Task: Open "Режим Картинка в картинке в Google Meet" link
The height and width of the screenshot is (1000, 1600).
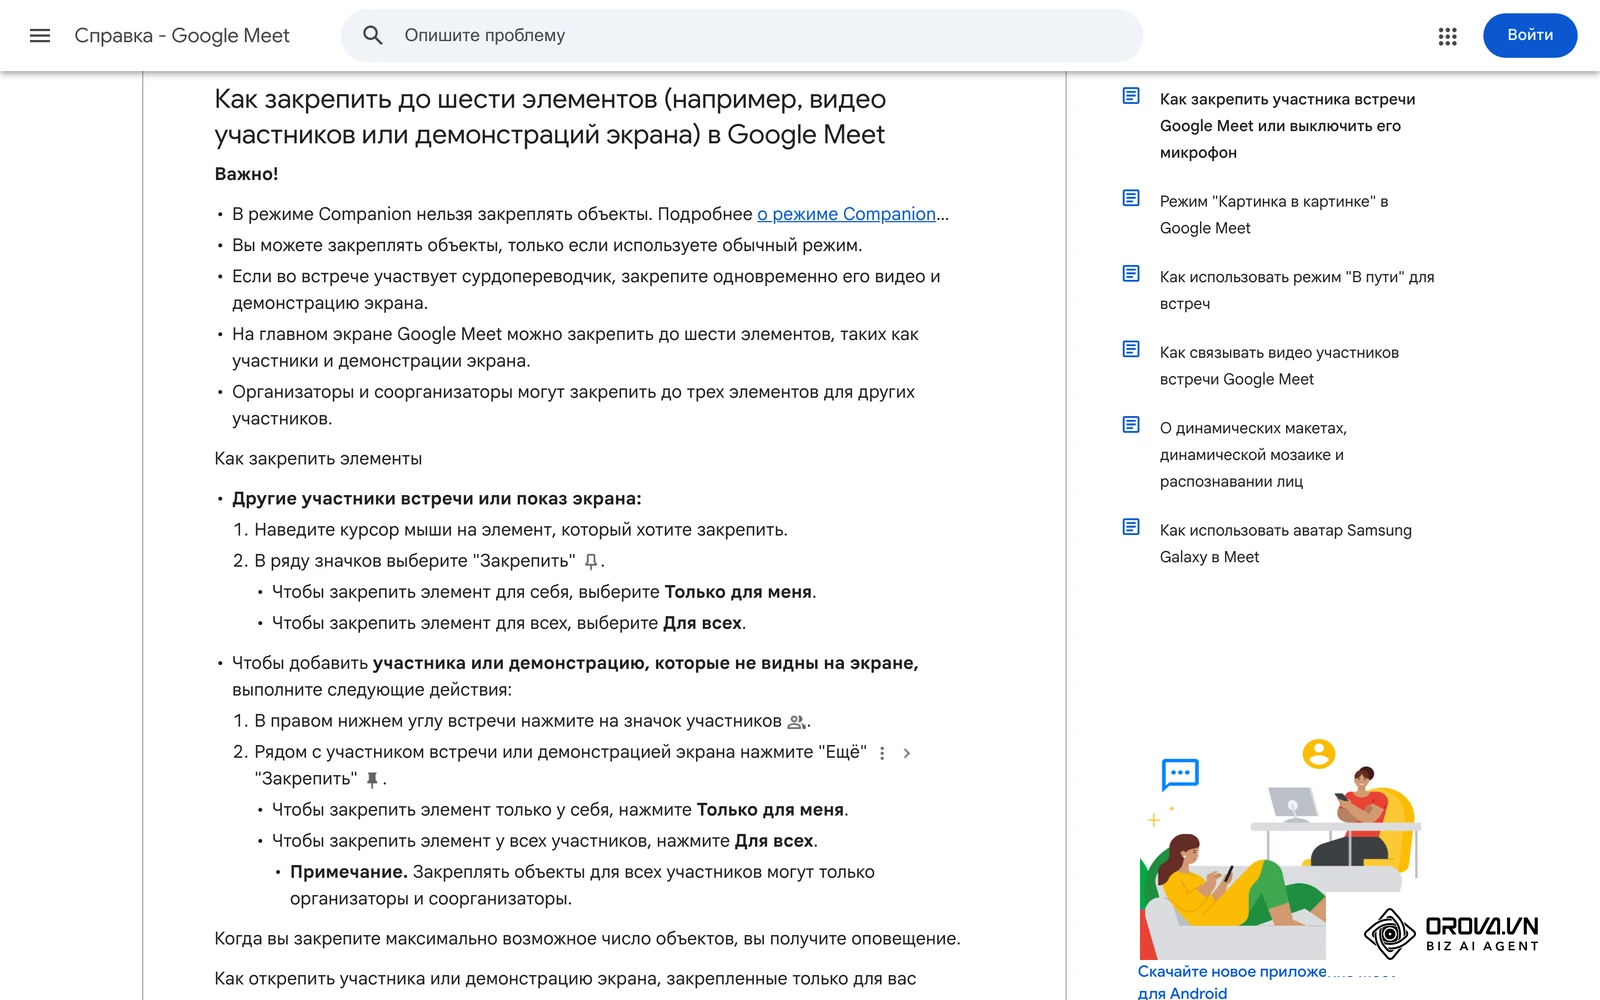Action: (1274, 215)
